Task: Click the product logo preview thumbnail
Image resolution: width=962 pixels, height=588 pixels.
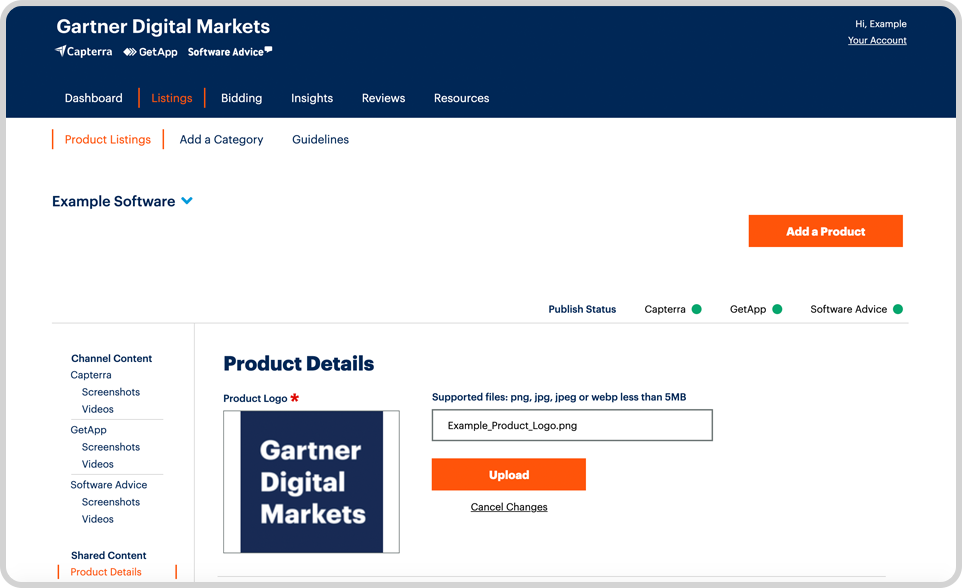Action: point(311,482)
